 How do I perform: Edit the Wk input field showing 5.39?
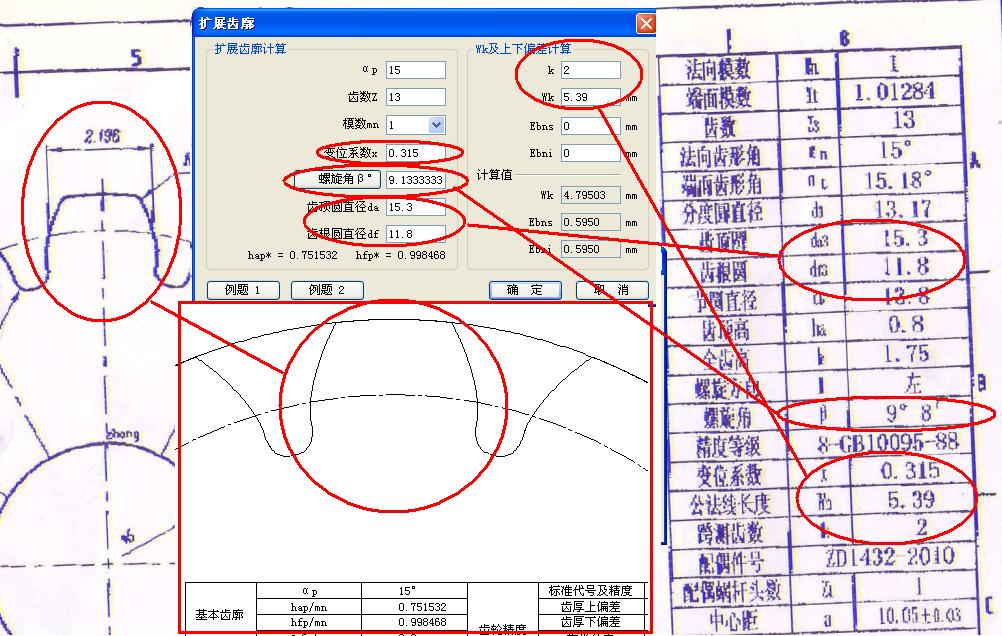click(x=590, y=97)
